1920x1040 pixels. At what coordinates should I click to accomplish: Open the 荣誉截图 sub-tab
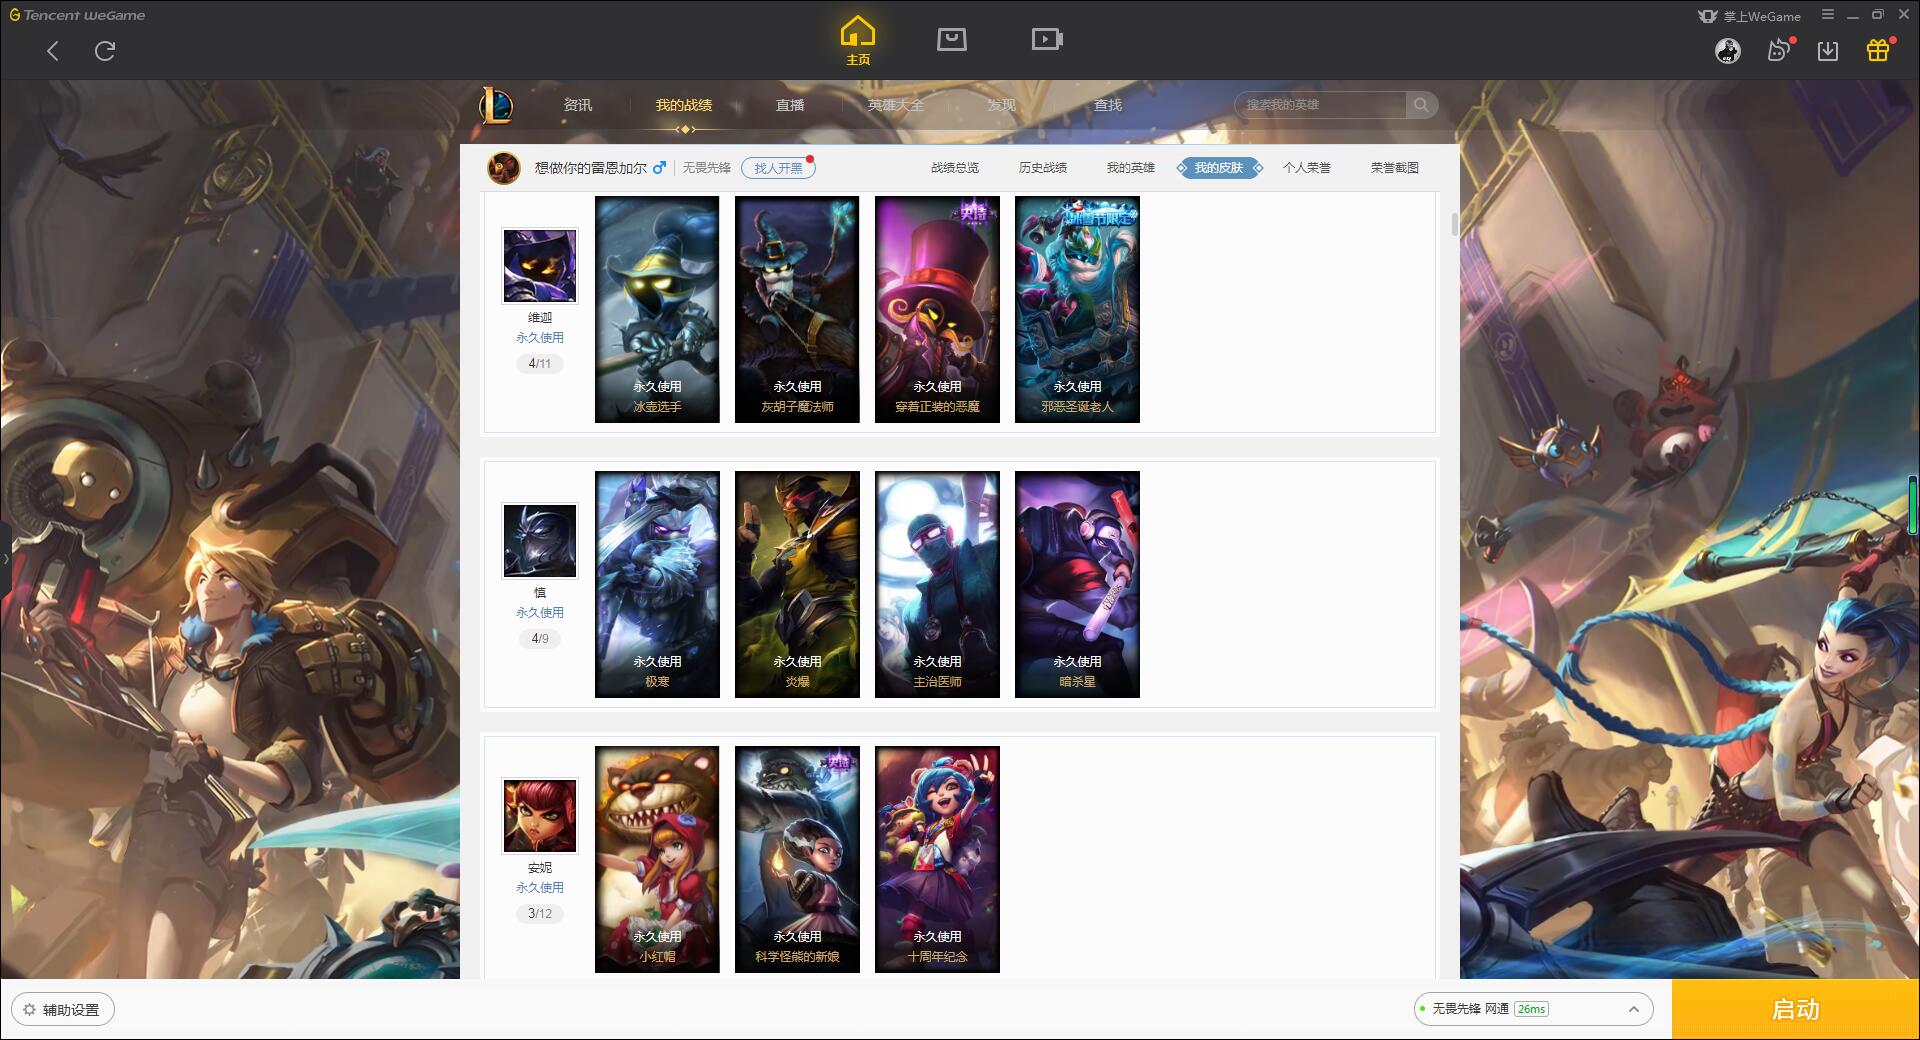1395,168
